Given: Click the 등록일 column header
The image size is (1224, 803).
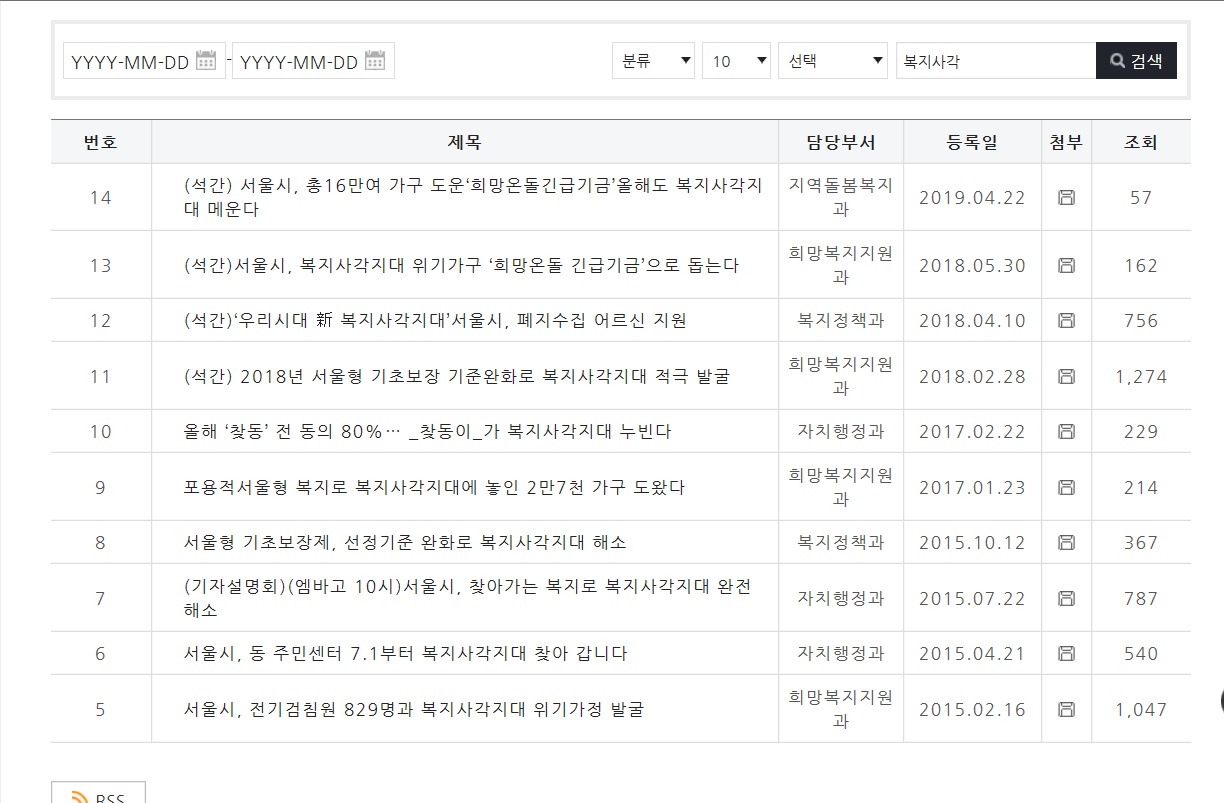Looking at the screenshot, I should tap(971, 142).
